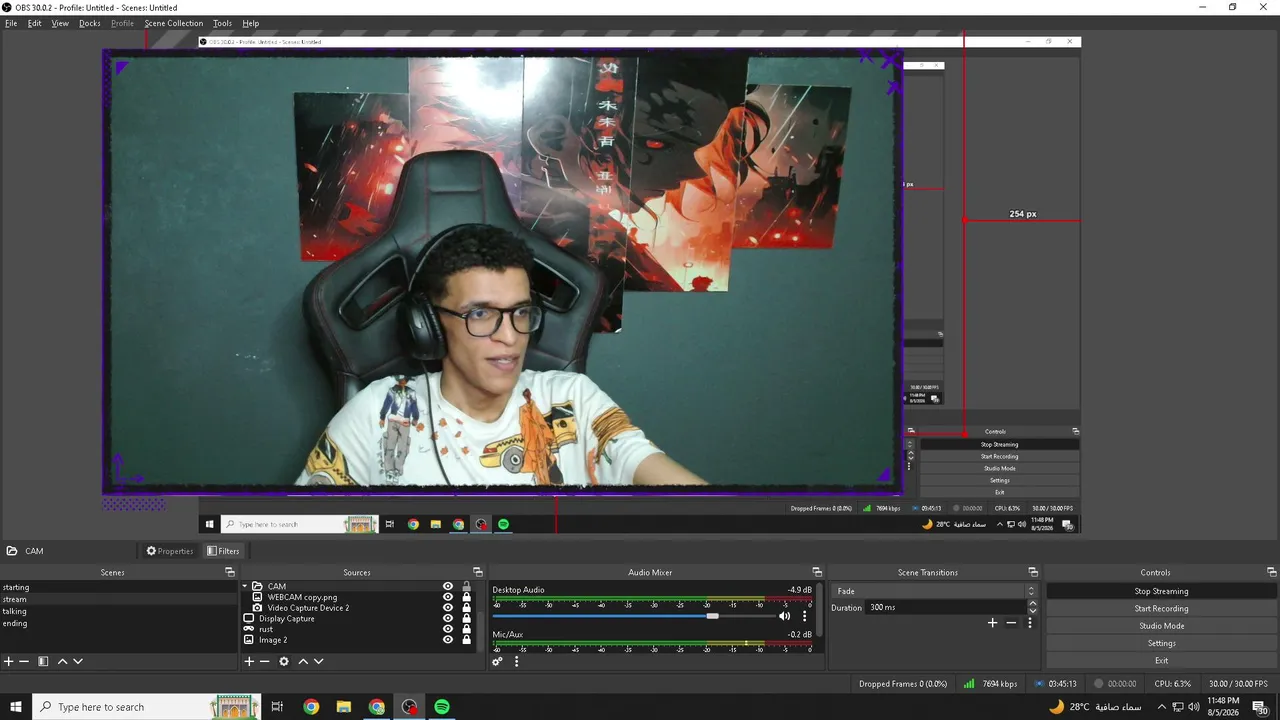The width and height of the screenshot is (1280, 720).
Task: Open the Edit menu
Action: pyautogui.click(x=34, y=23)
